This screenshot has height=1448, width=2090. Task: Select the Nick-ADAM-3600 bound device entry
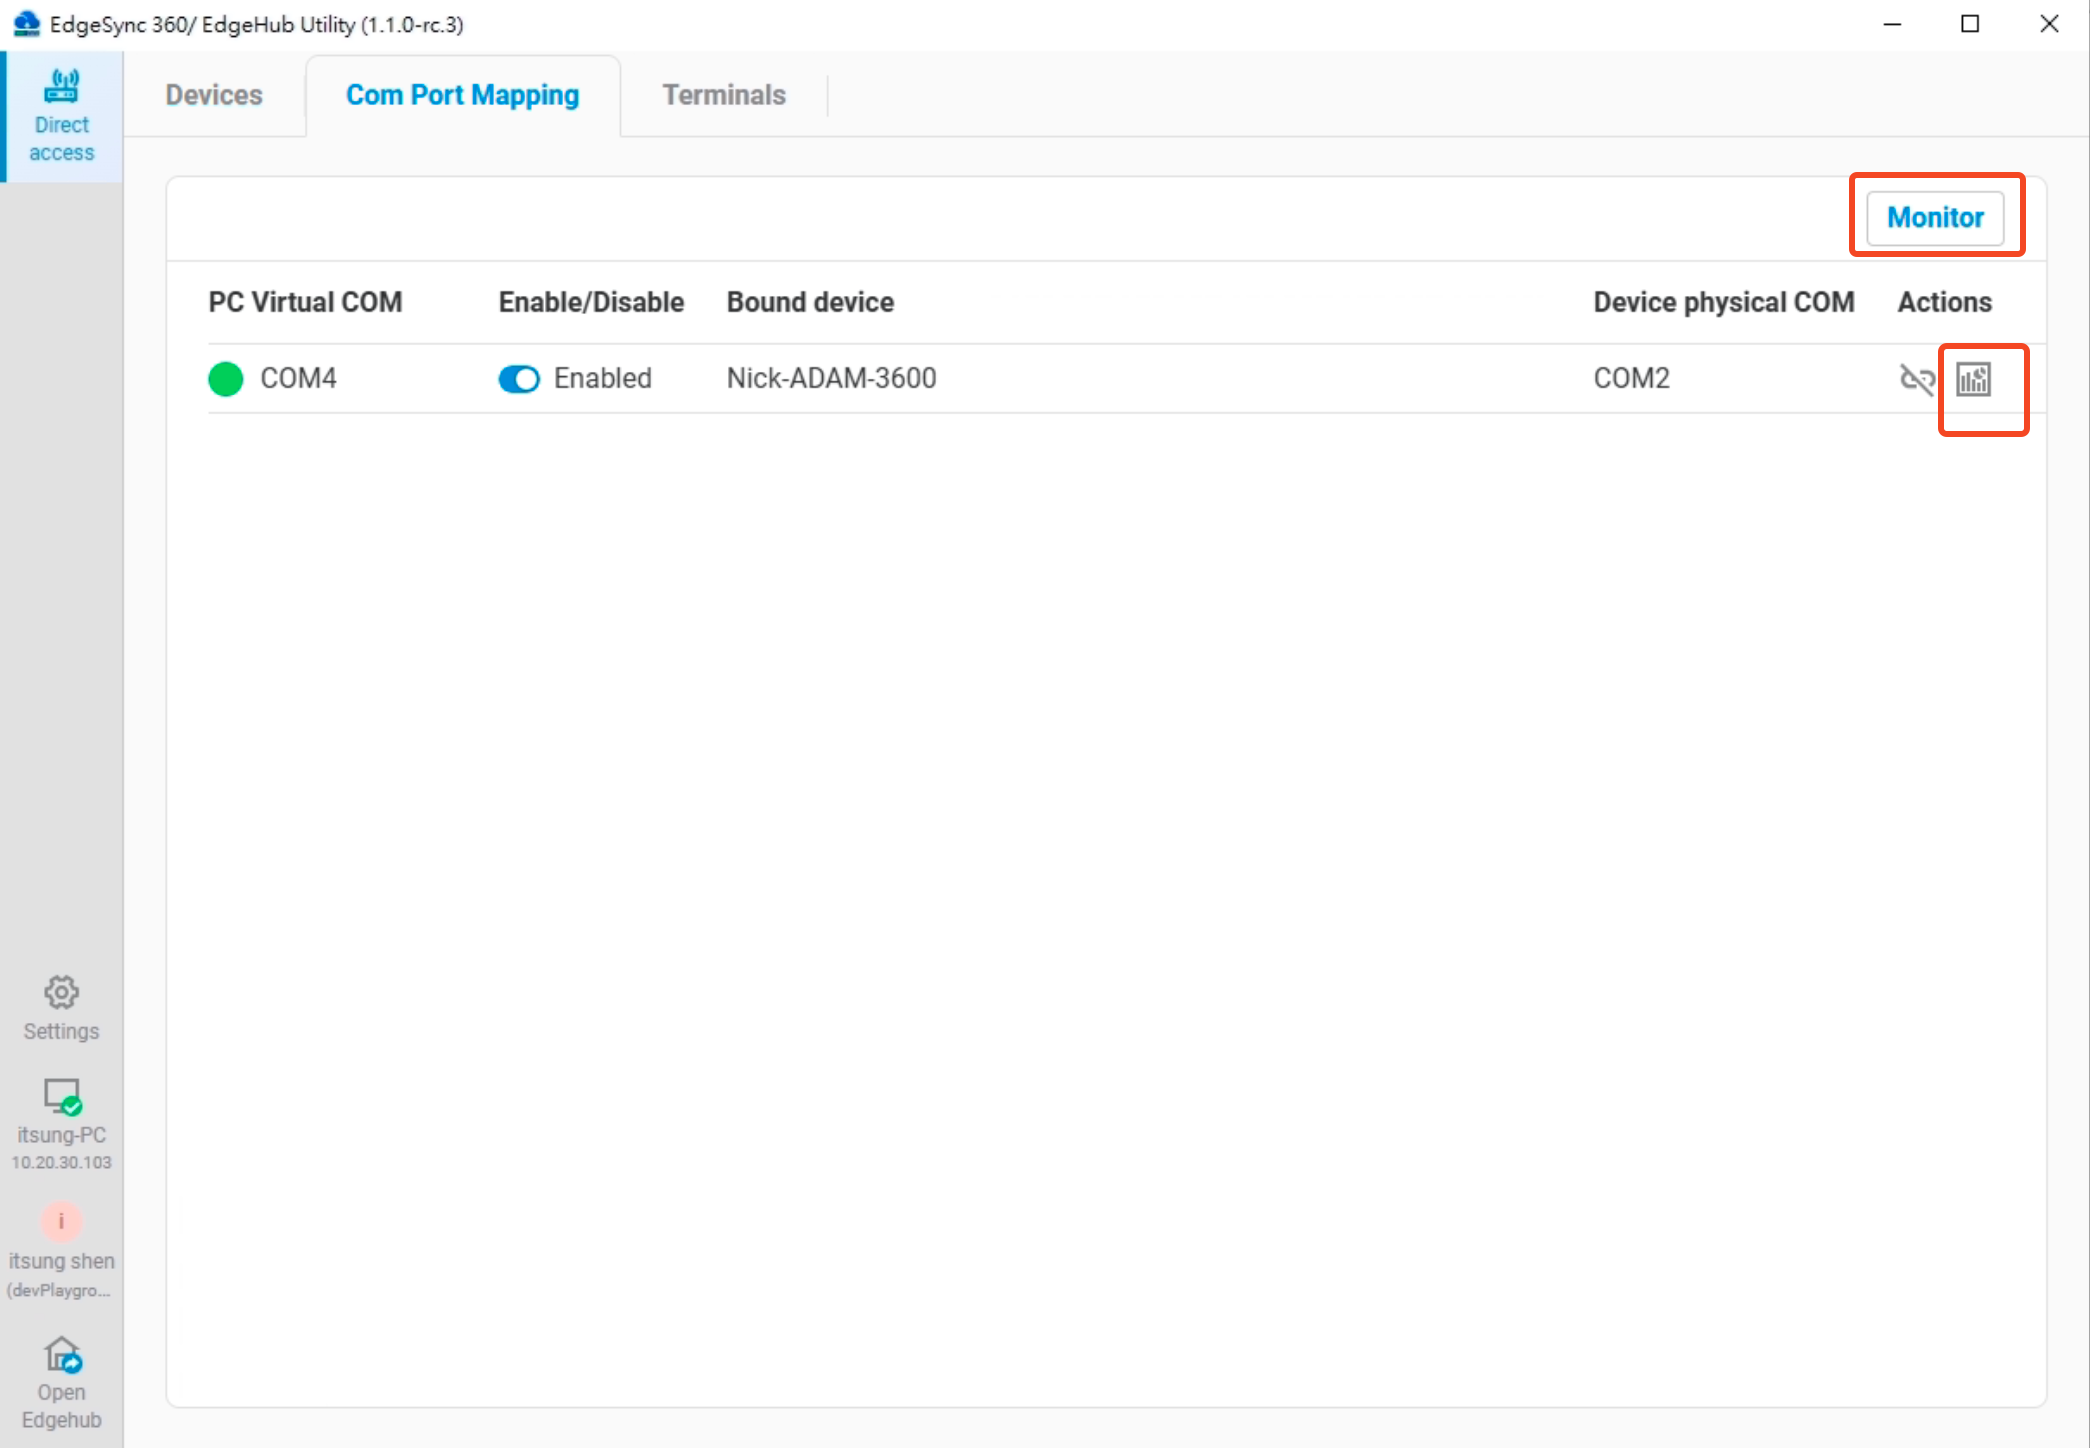pos(831,378)
